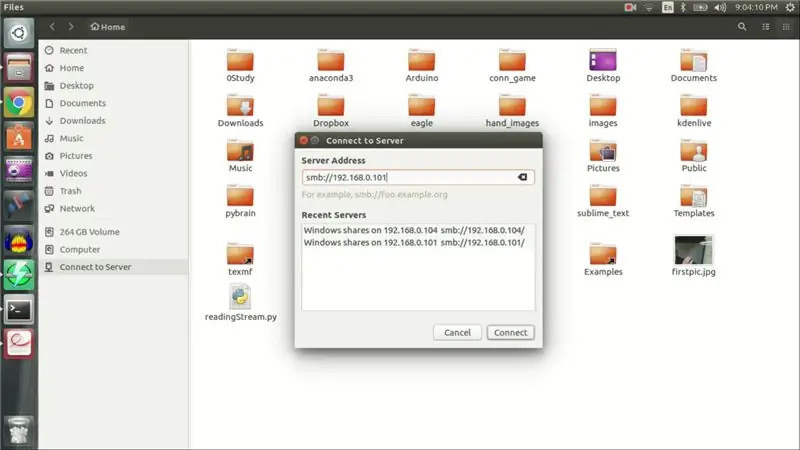Open the battery indicator menu

[x=701, y=7]
